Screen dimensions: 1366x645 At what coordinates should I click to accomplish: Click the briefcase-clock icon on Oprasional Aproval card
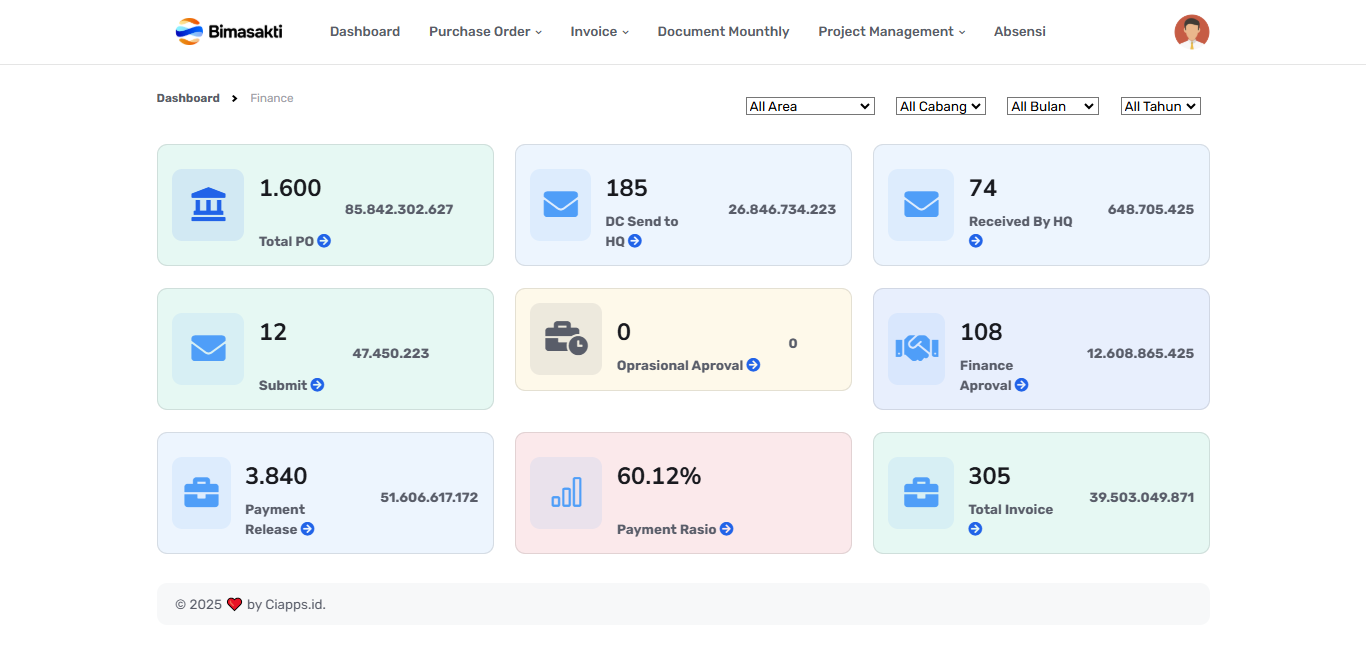click(566, 339)
